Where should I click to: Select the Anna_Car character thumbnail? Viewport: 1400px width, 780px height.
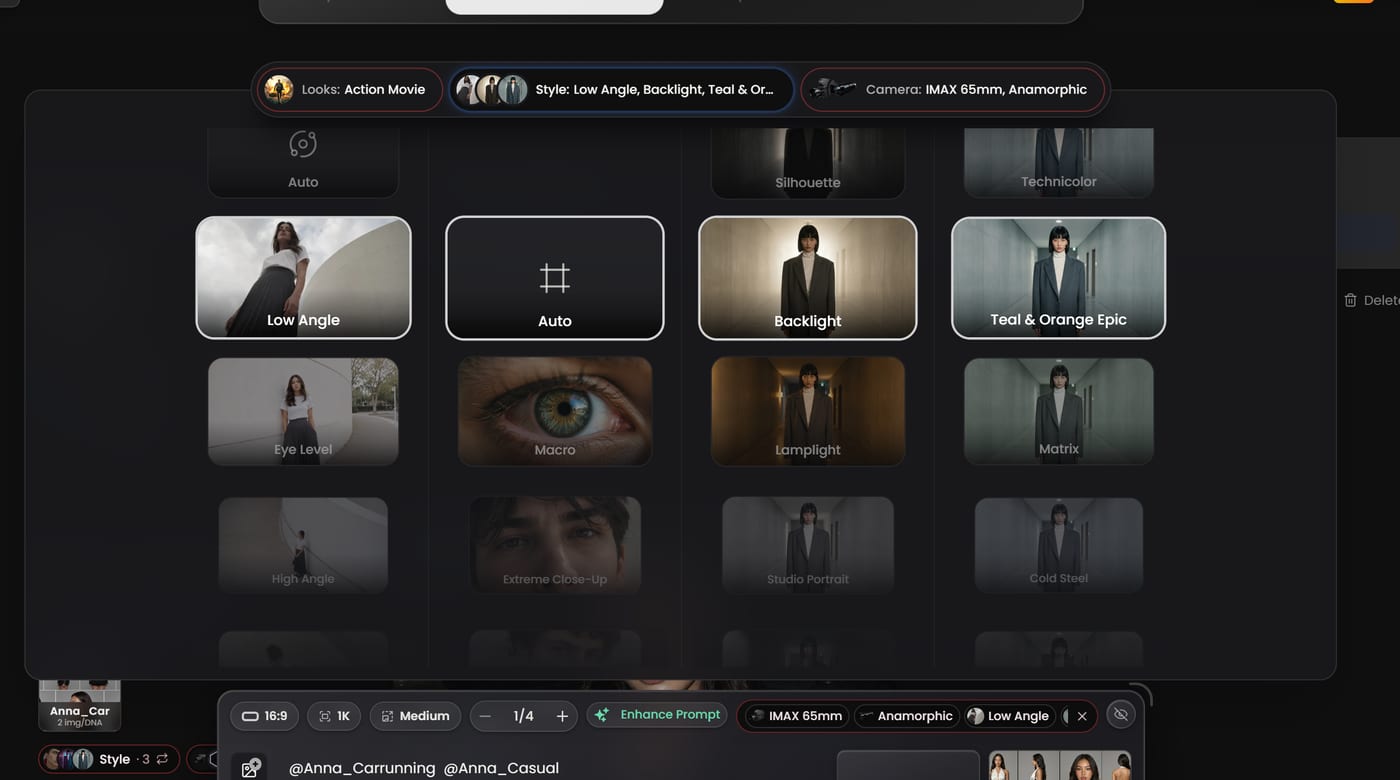[x=80, y=705]
